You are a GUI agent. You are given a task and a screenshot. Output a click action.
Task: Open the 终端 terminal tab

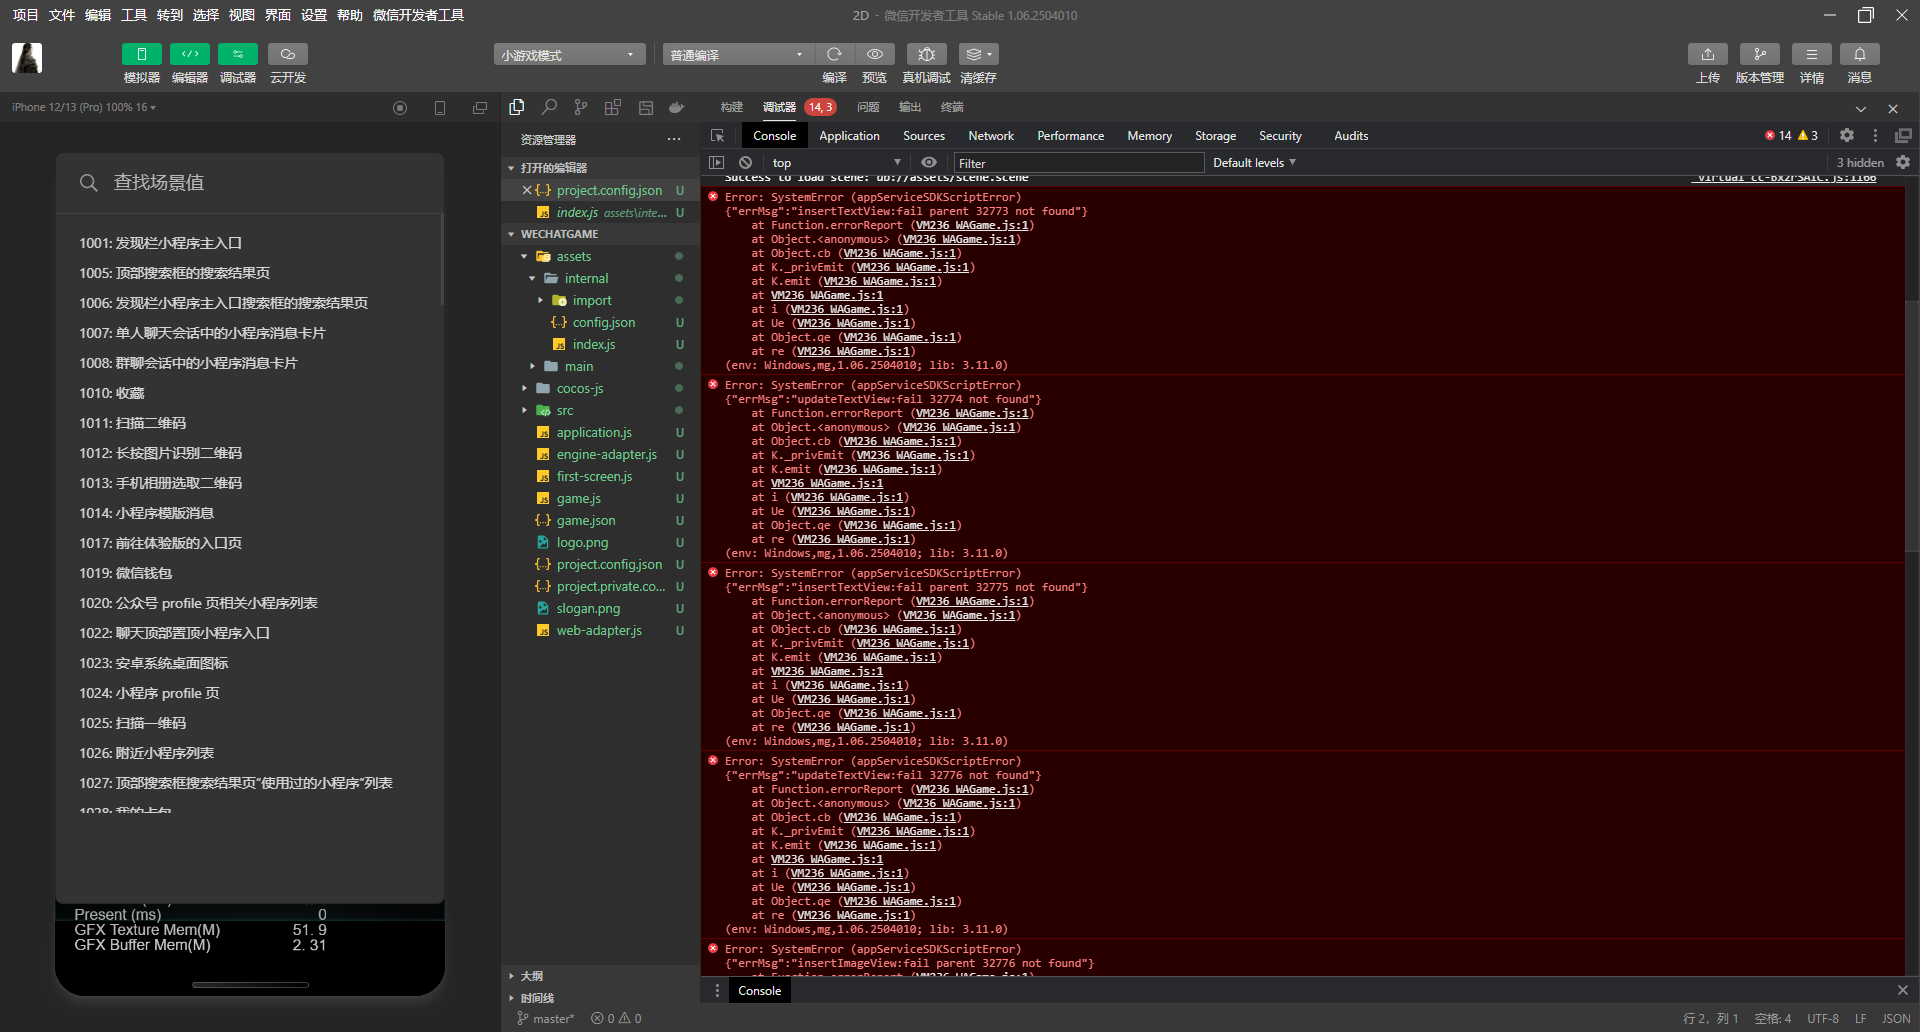952,107
